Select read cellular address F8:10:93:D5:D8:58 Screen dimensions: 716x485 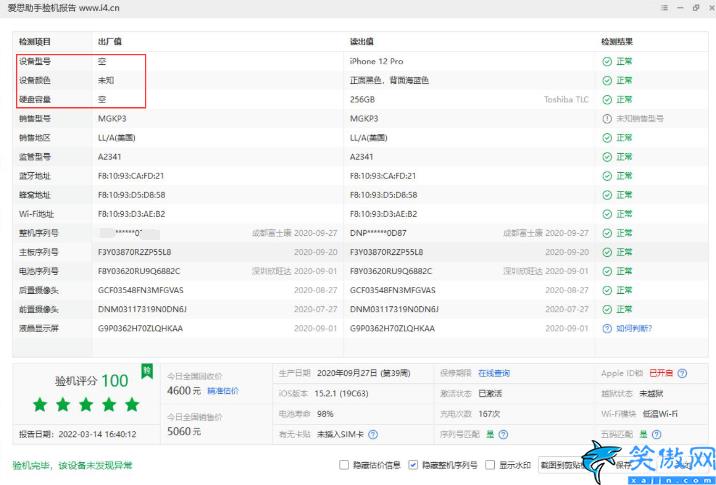click(x=384, y=195)
